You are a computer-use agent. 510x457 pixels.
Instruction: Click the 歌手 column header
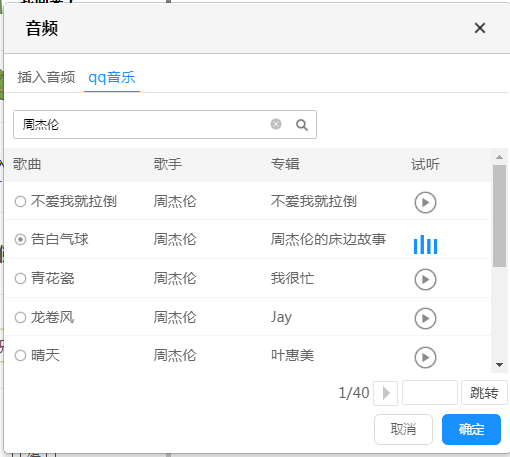(168, 164)
